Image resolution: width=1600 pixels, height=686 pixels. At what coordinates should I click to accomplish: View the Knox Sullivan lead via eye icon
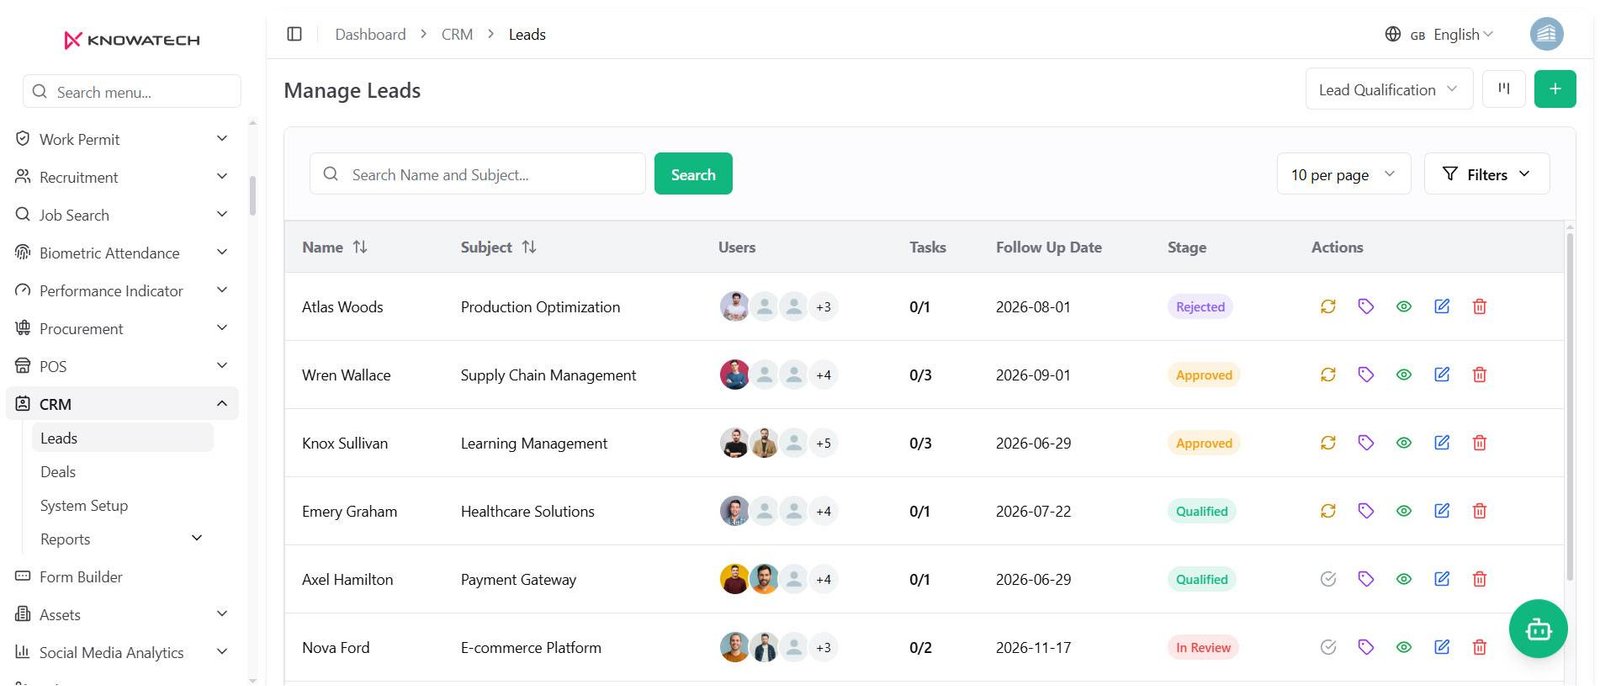[x=1404, y=443]
